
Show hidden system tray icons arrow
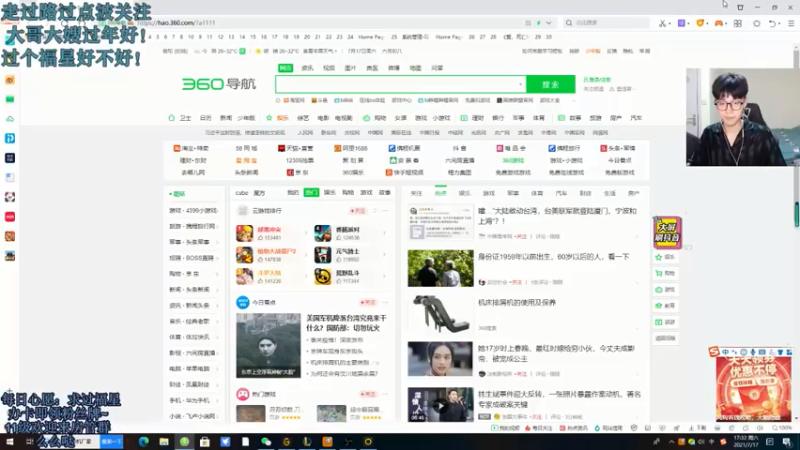[x=671, y=442]
